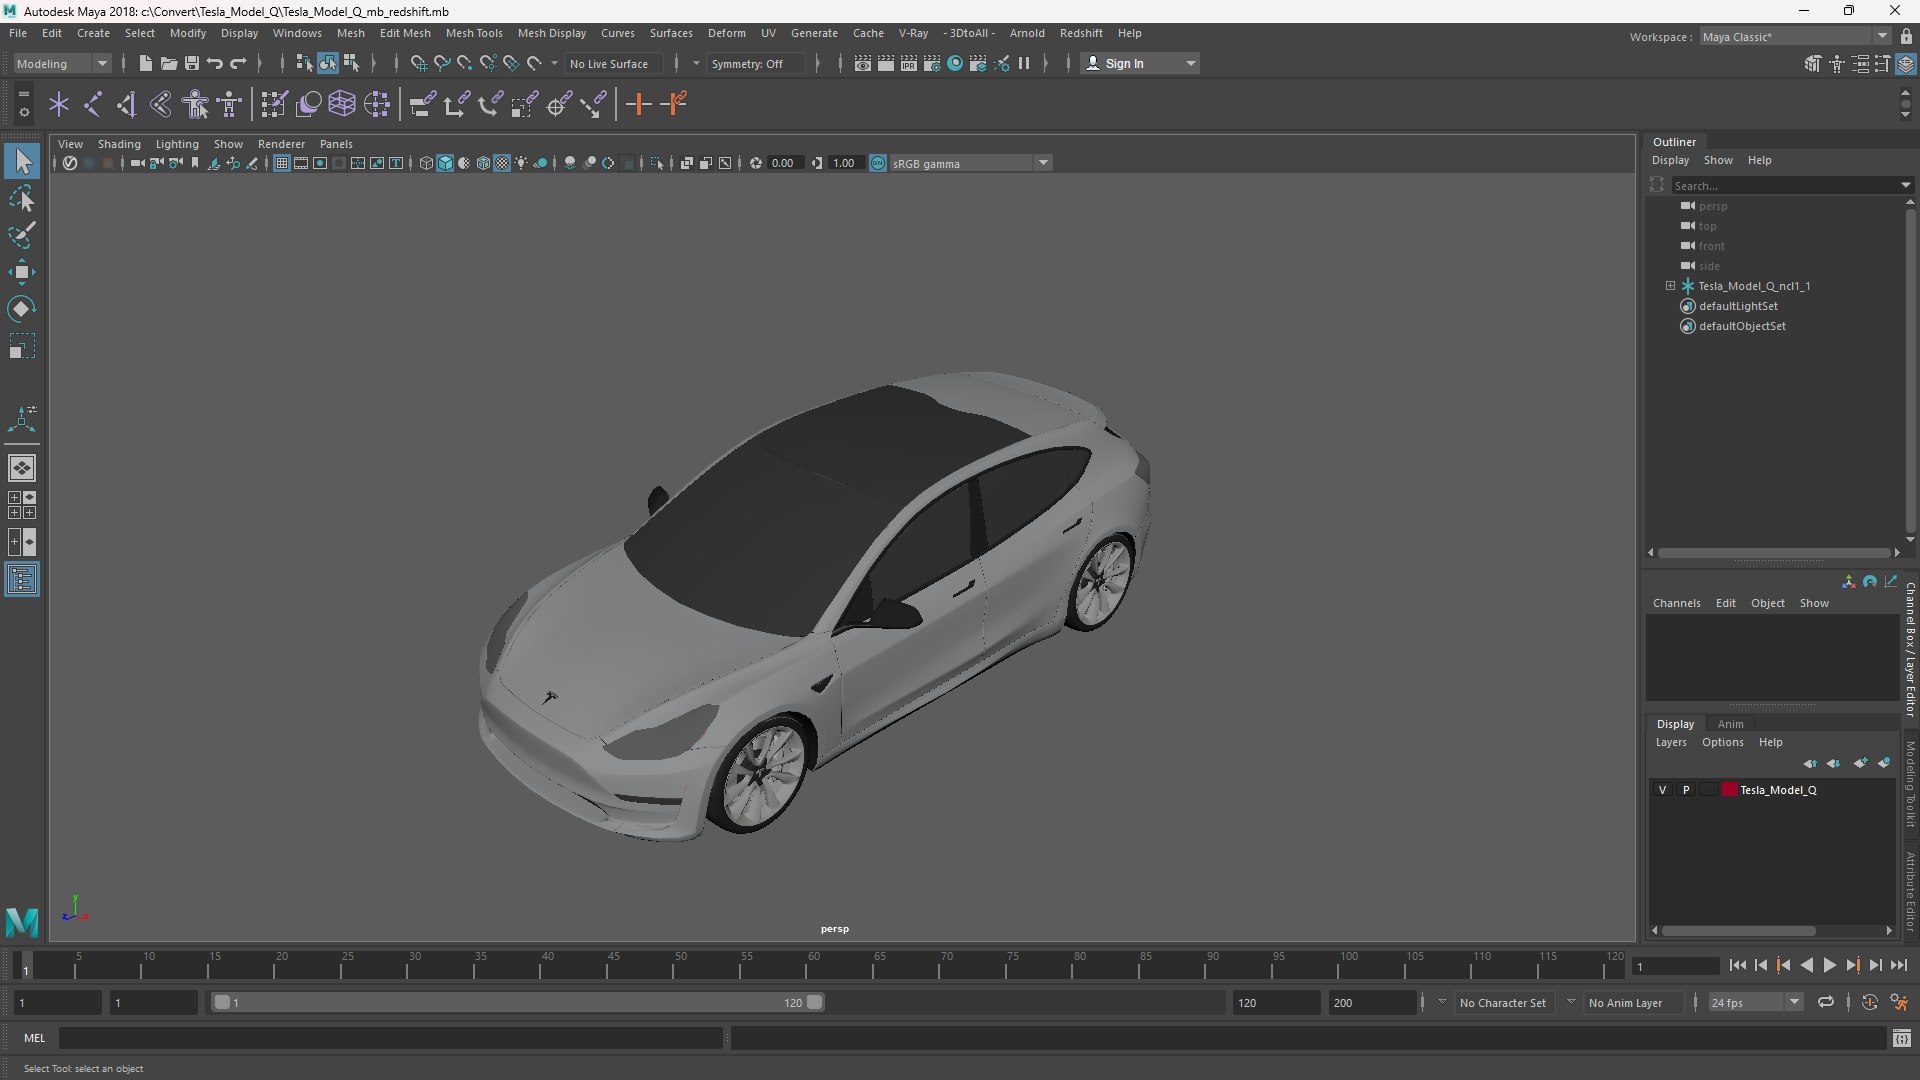Toggle playback P box for Tesla_Model_Q

pyautogui.click(x=1686, y=790)
